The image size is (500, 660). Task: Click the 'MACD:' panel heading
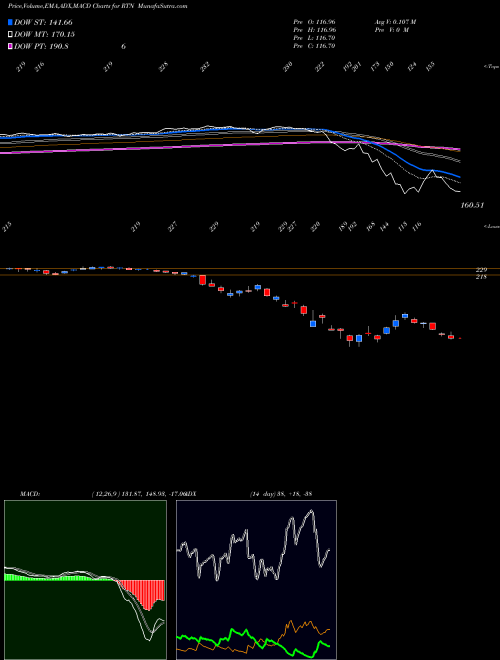point(29,494)
